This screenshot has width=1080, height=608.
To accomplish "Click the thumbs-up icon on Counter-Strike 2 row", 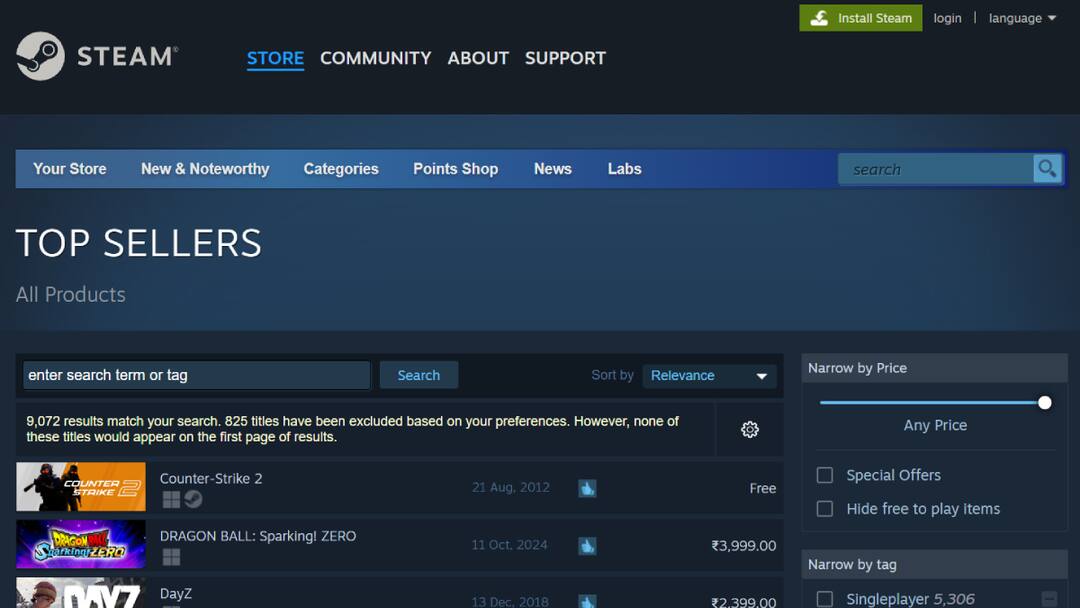I will pos(587,488).
